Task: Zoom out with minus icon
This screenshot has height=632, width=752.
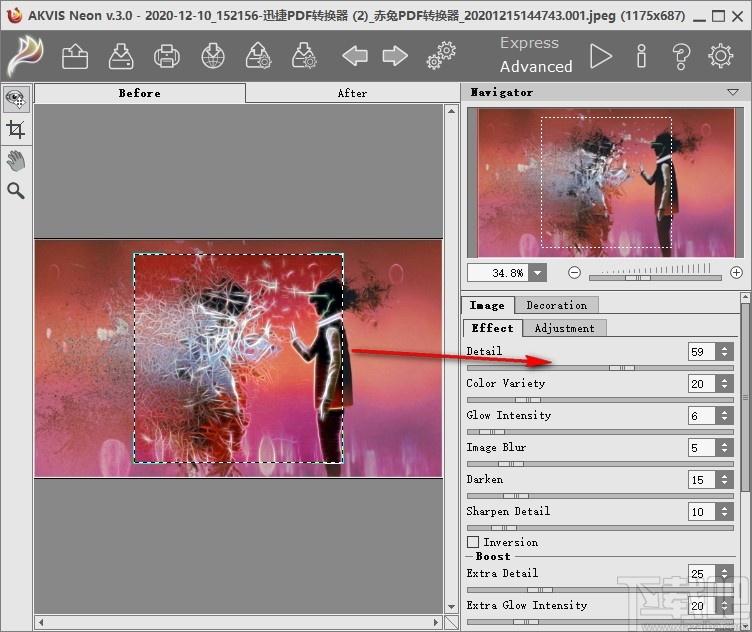Action: click(574, 273)
